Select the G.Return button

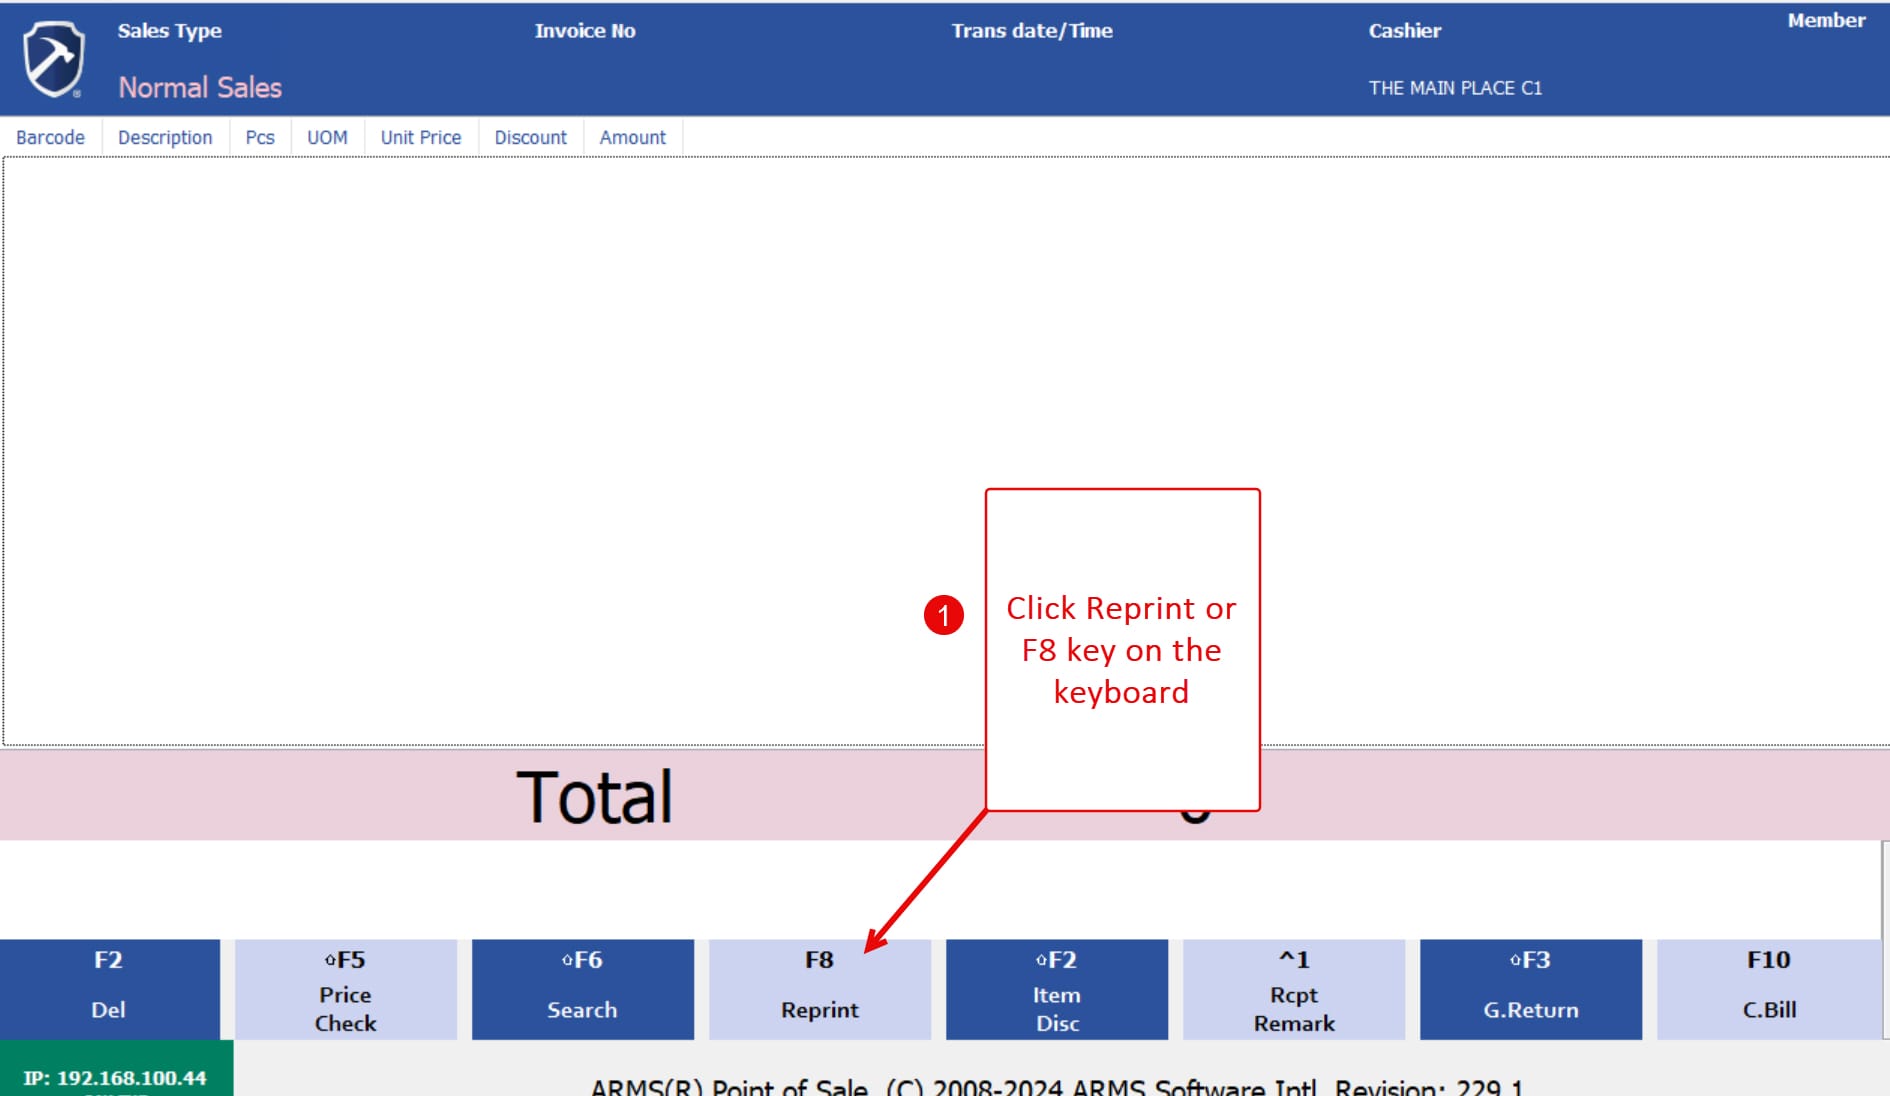point(1530,990)
